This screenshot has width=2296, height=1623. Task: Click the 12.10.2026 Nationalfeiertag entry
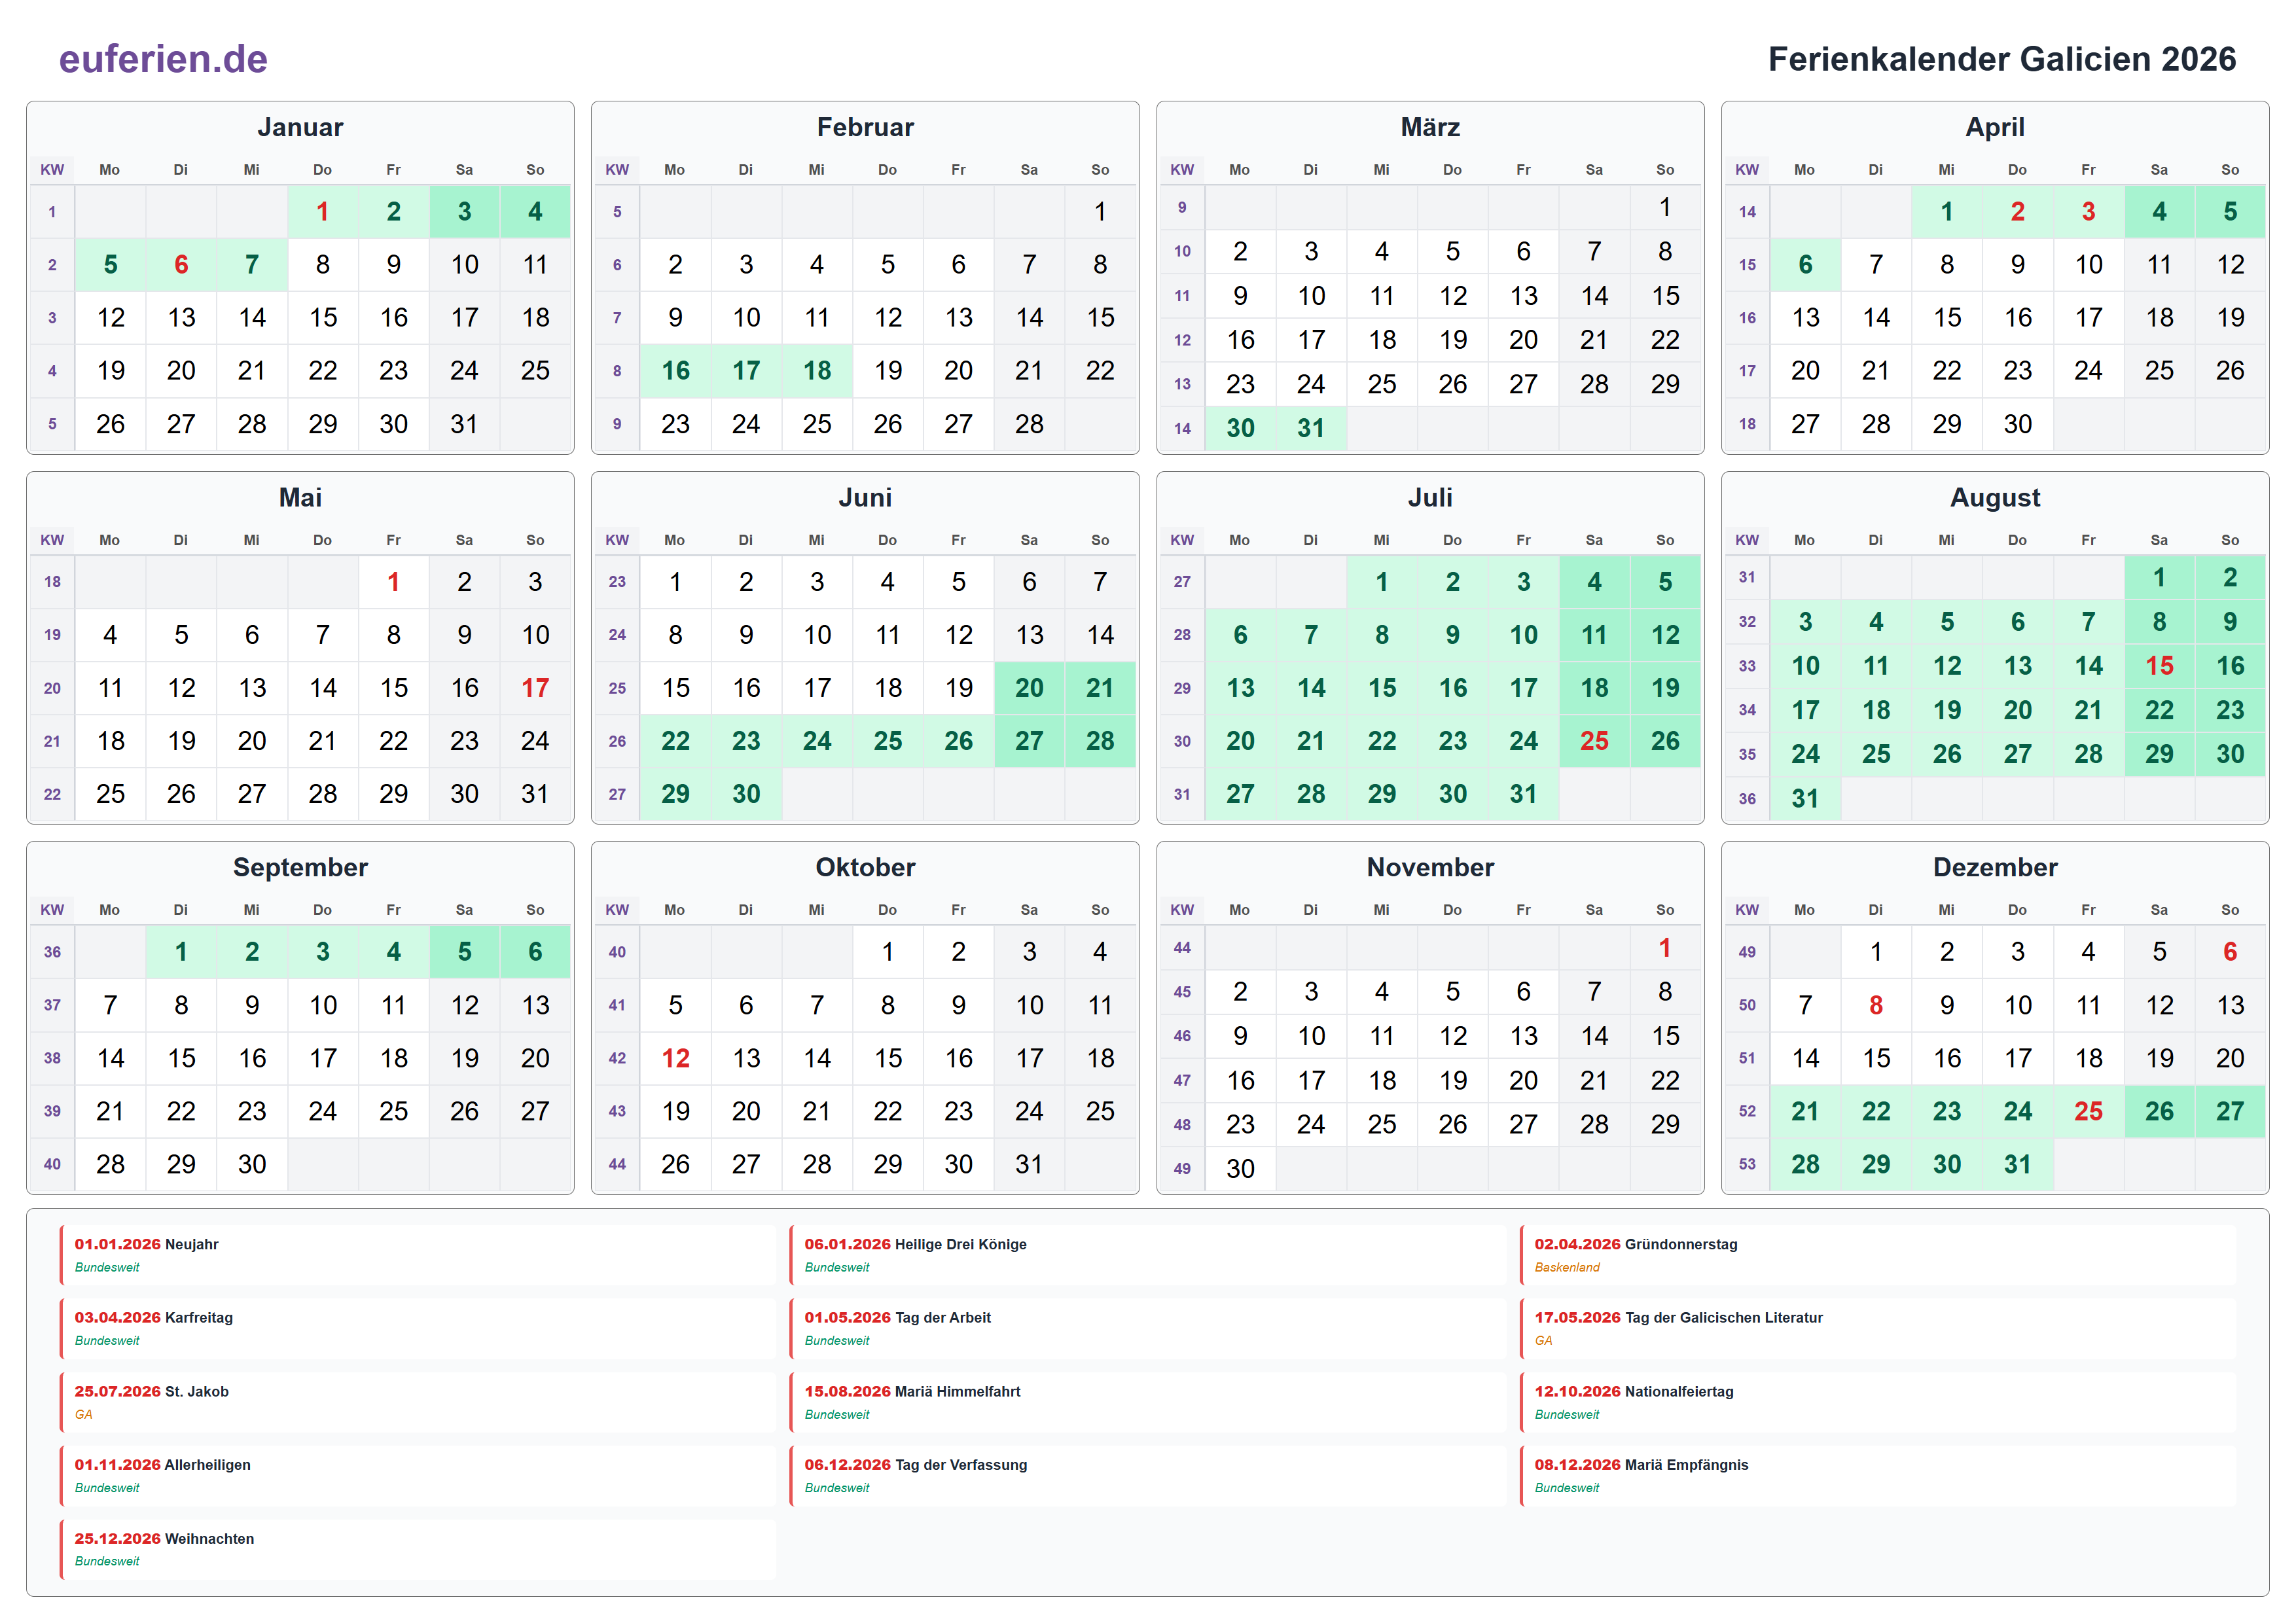point(1878,1403)
